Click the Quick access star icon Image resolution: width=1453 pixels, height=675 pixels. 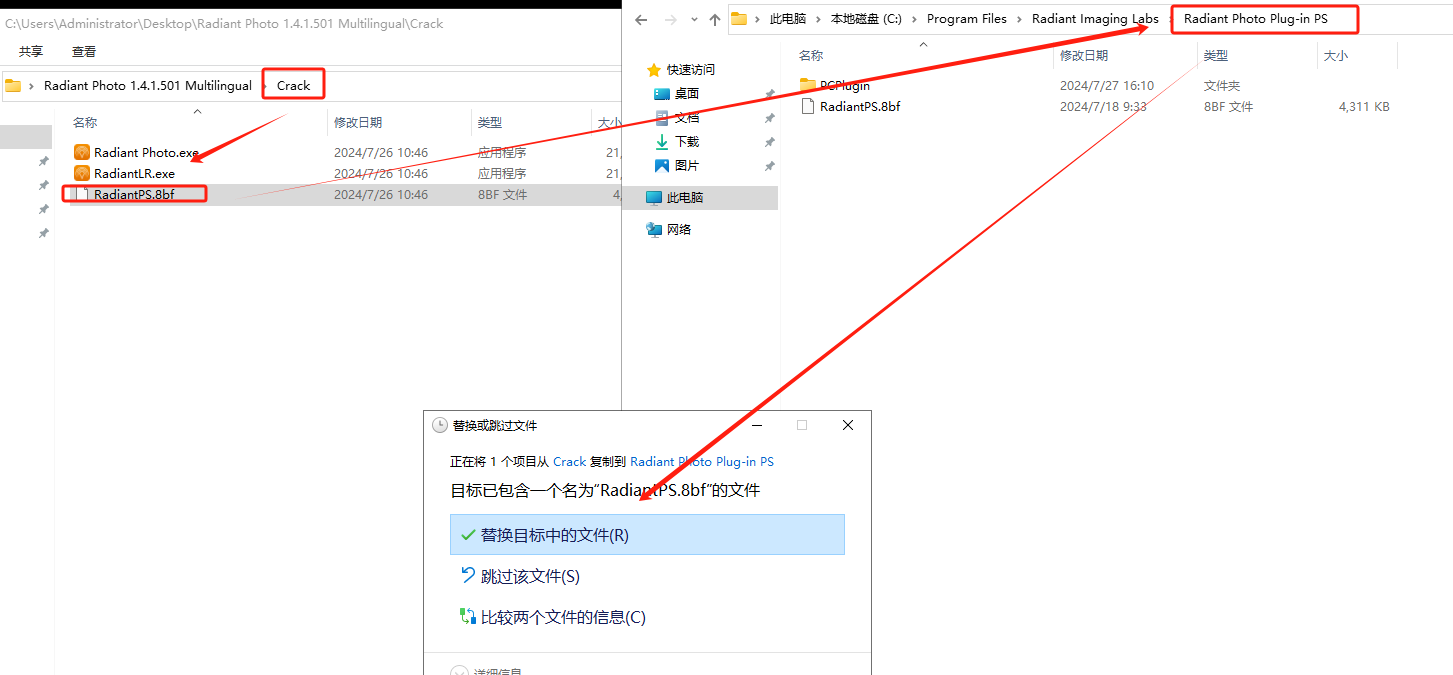point(654,70)
